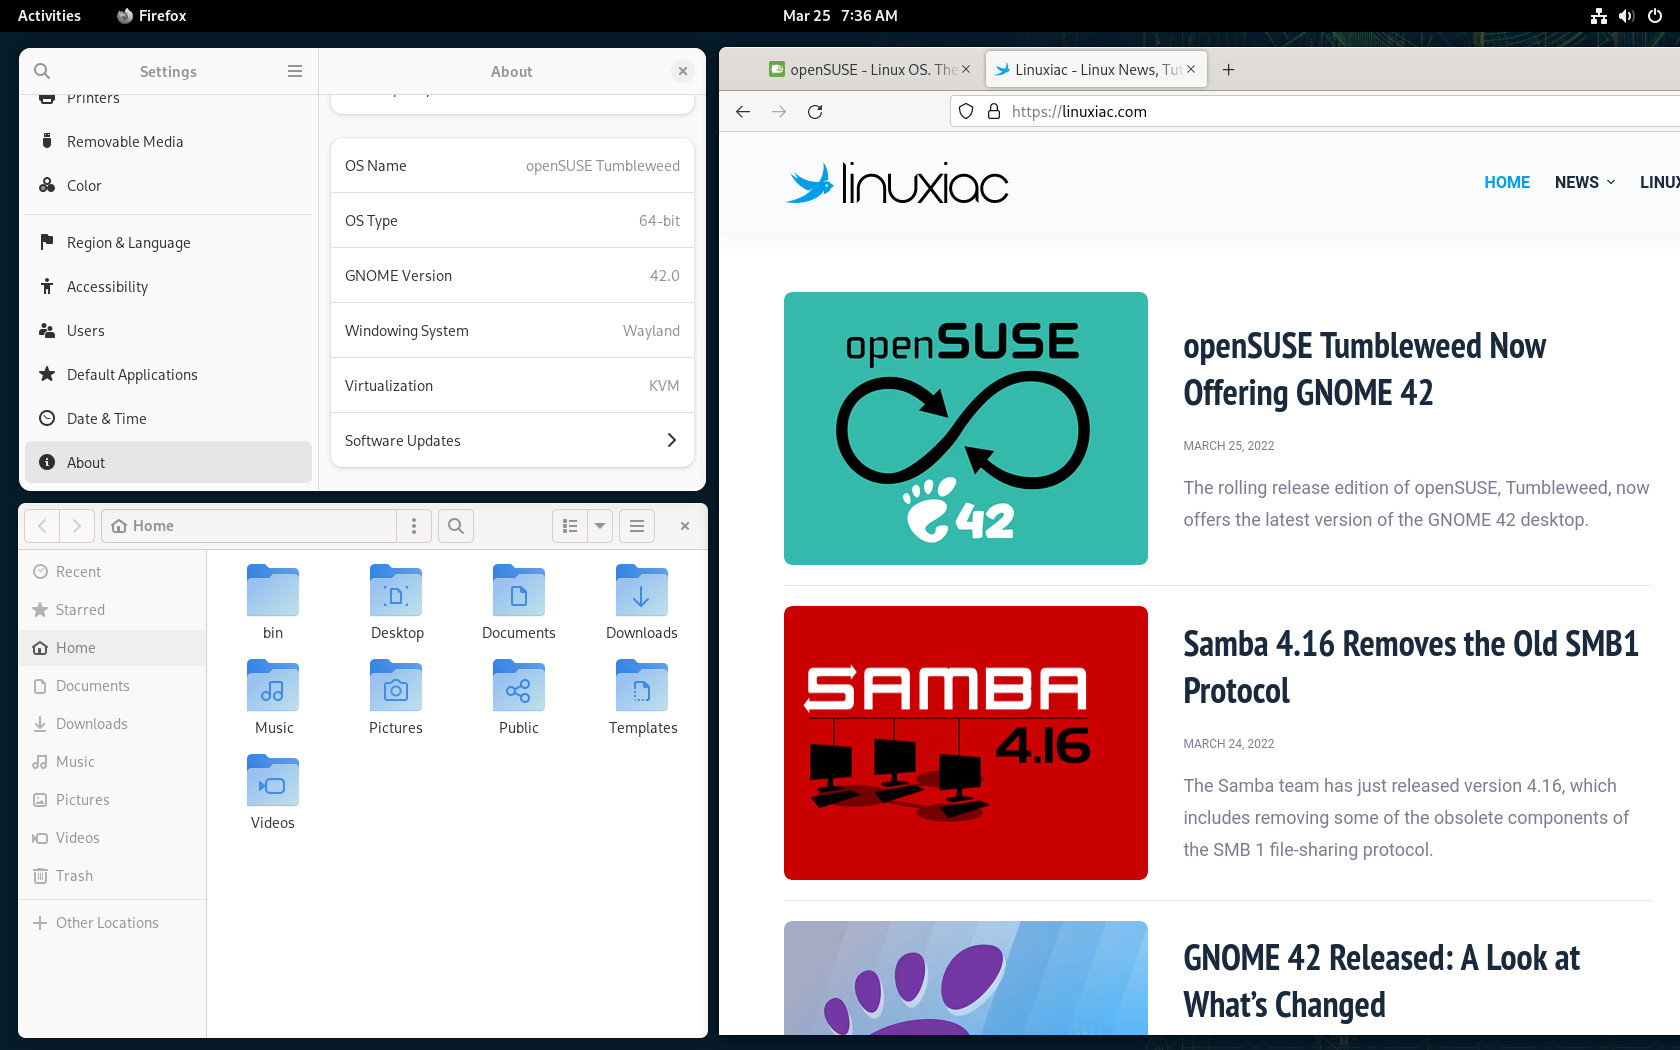Select the Templates folder icon

point(642,686)
